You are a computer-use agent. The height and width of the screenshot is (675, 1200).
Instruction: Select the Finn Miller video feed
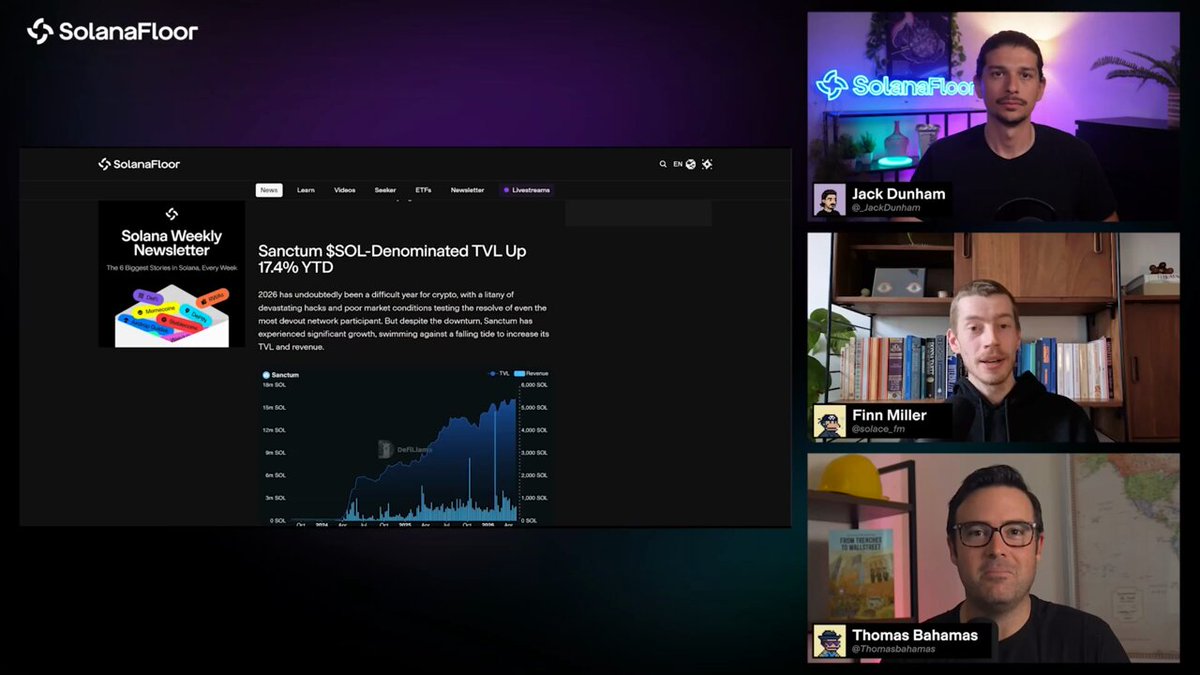click(994, 337)
